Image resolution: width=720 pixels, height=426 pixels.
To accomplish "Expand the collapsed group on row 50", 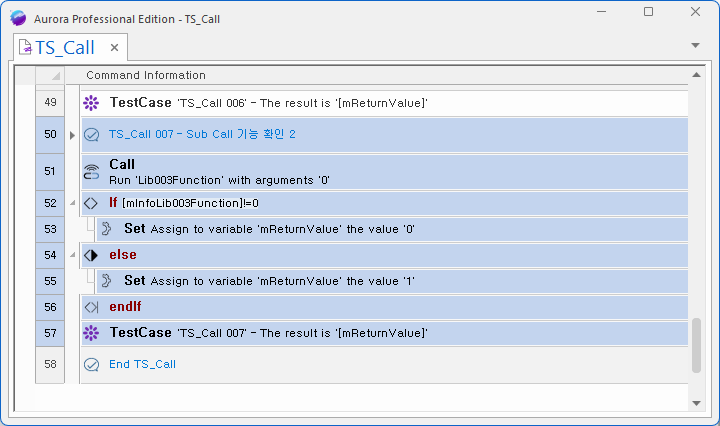I will coord(72,135).
